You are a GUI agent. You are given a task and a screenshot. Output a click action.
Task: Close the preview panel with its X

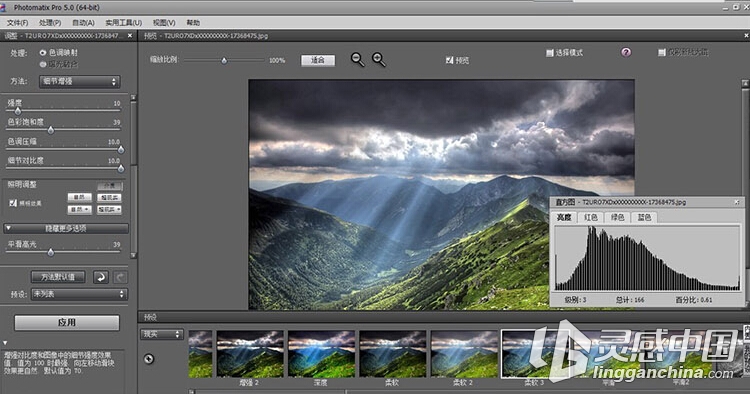point(746,35)
